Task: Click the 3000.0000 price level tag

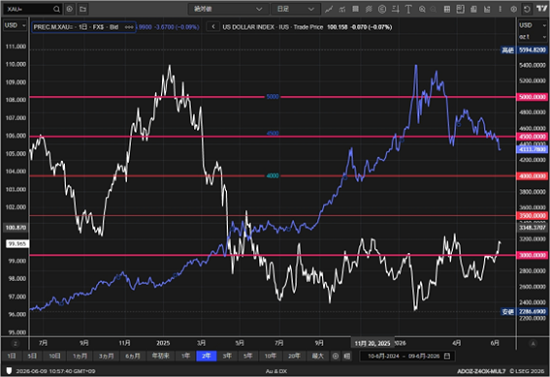Action: click(532, 255)
